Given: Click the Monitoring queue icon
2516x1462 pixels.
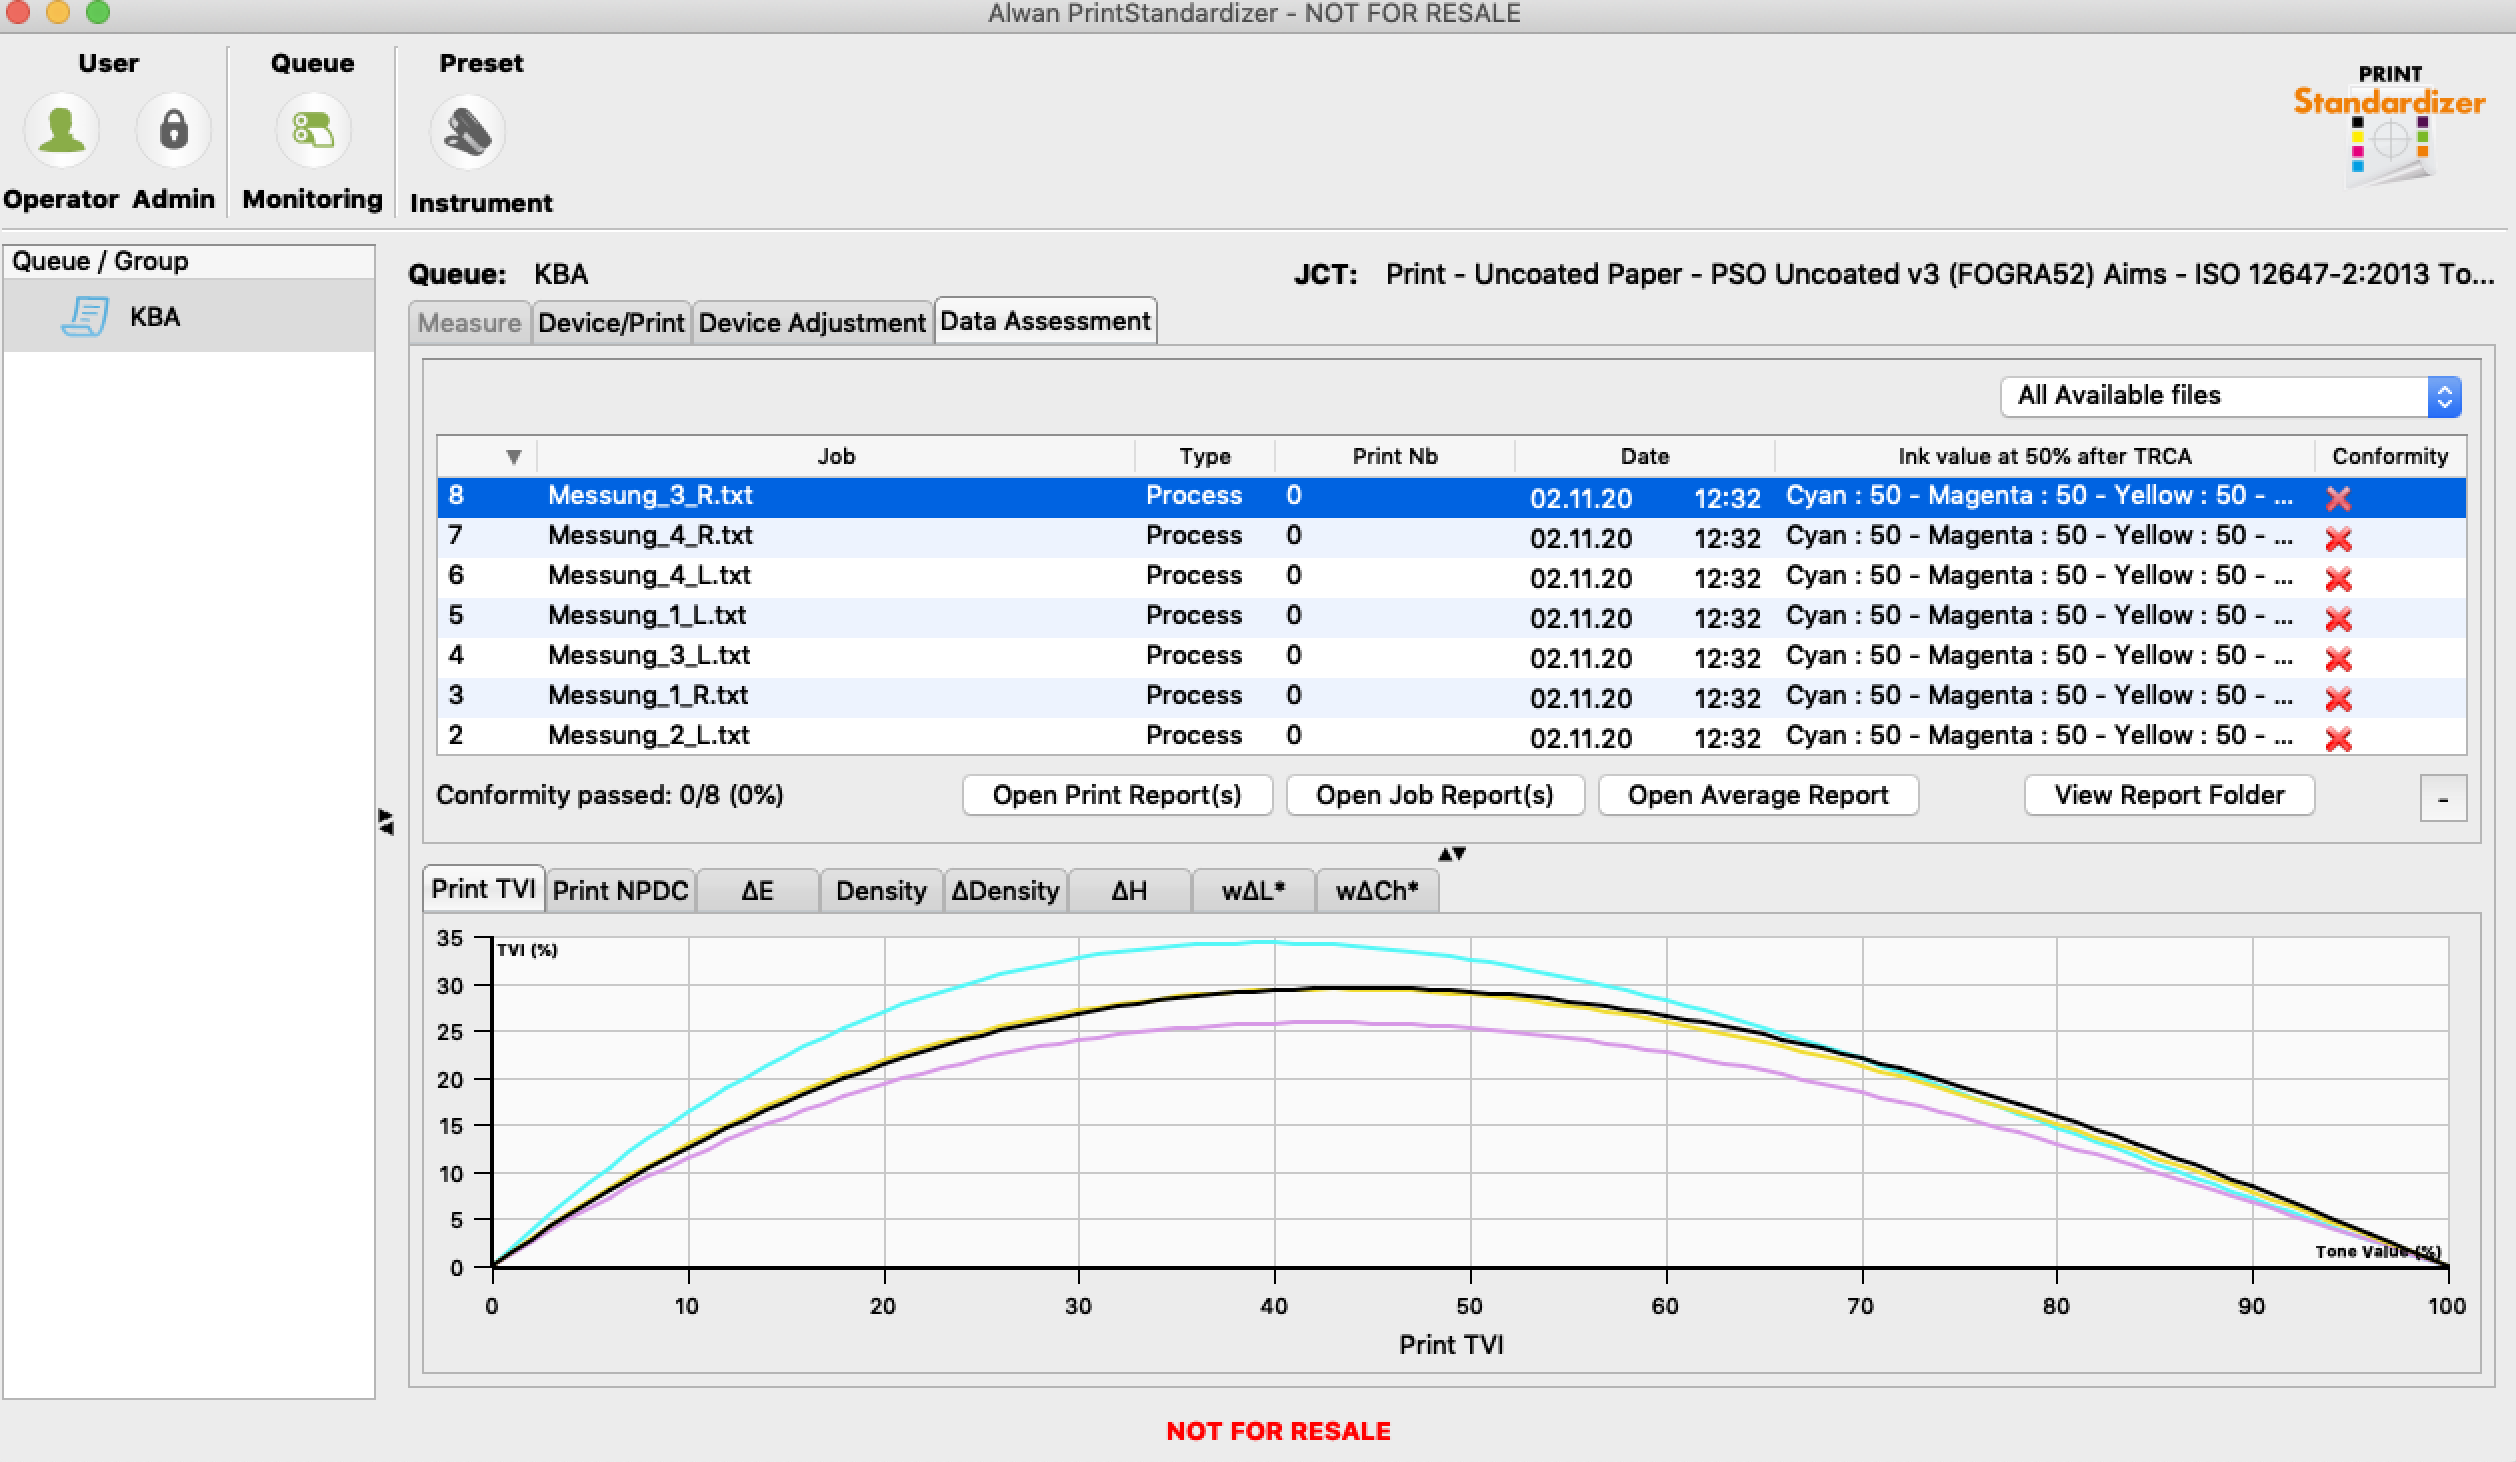Looking at the screenshot, I should coord(311,130).
